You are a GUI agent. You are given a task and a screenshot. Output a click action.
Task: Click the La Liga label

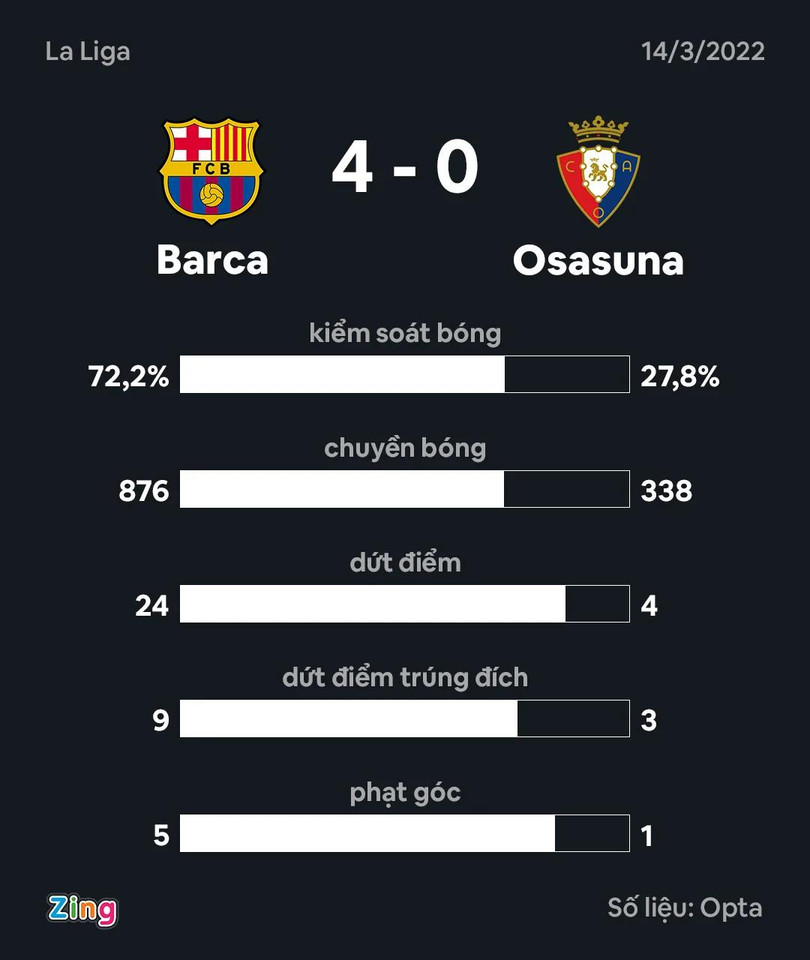coord(88,52)
